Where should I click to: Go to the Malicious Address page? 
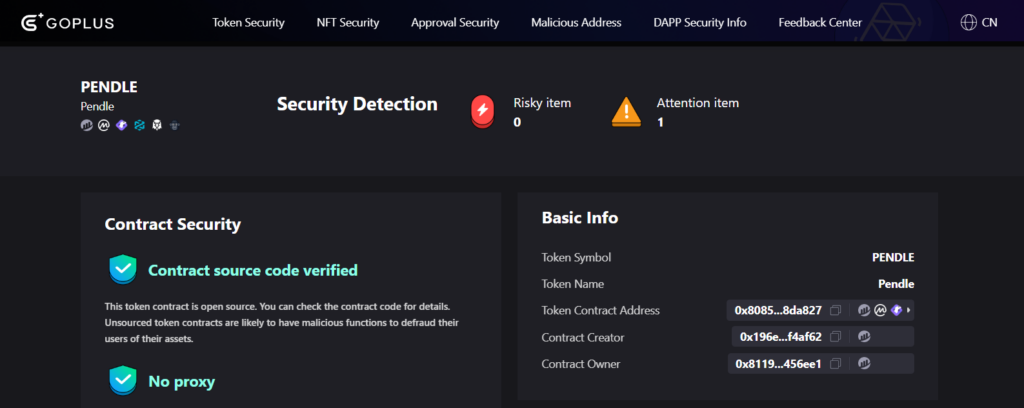point(576,23)
